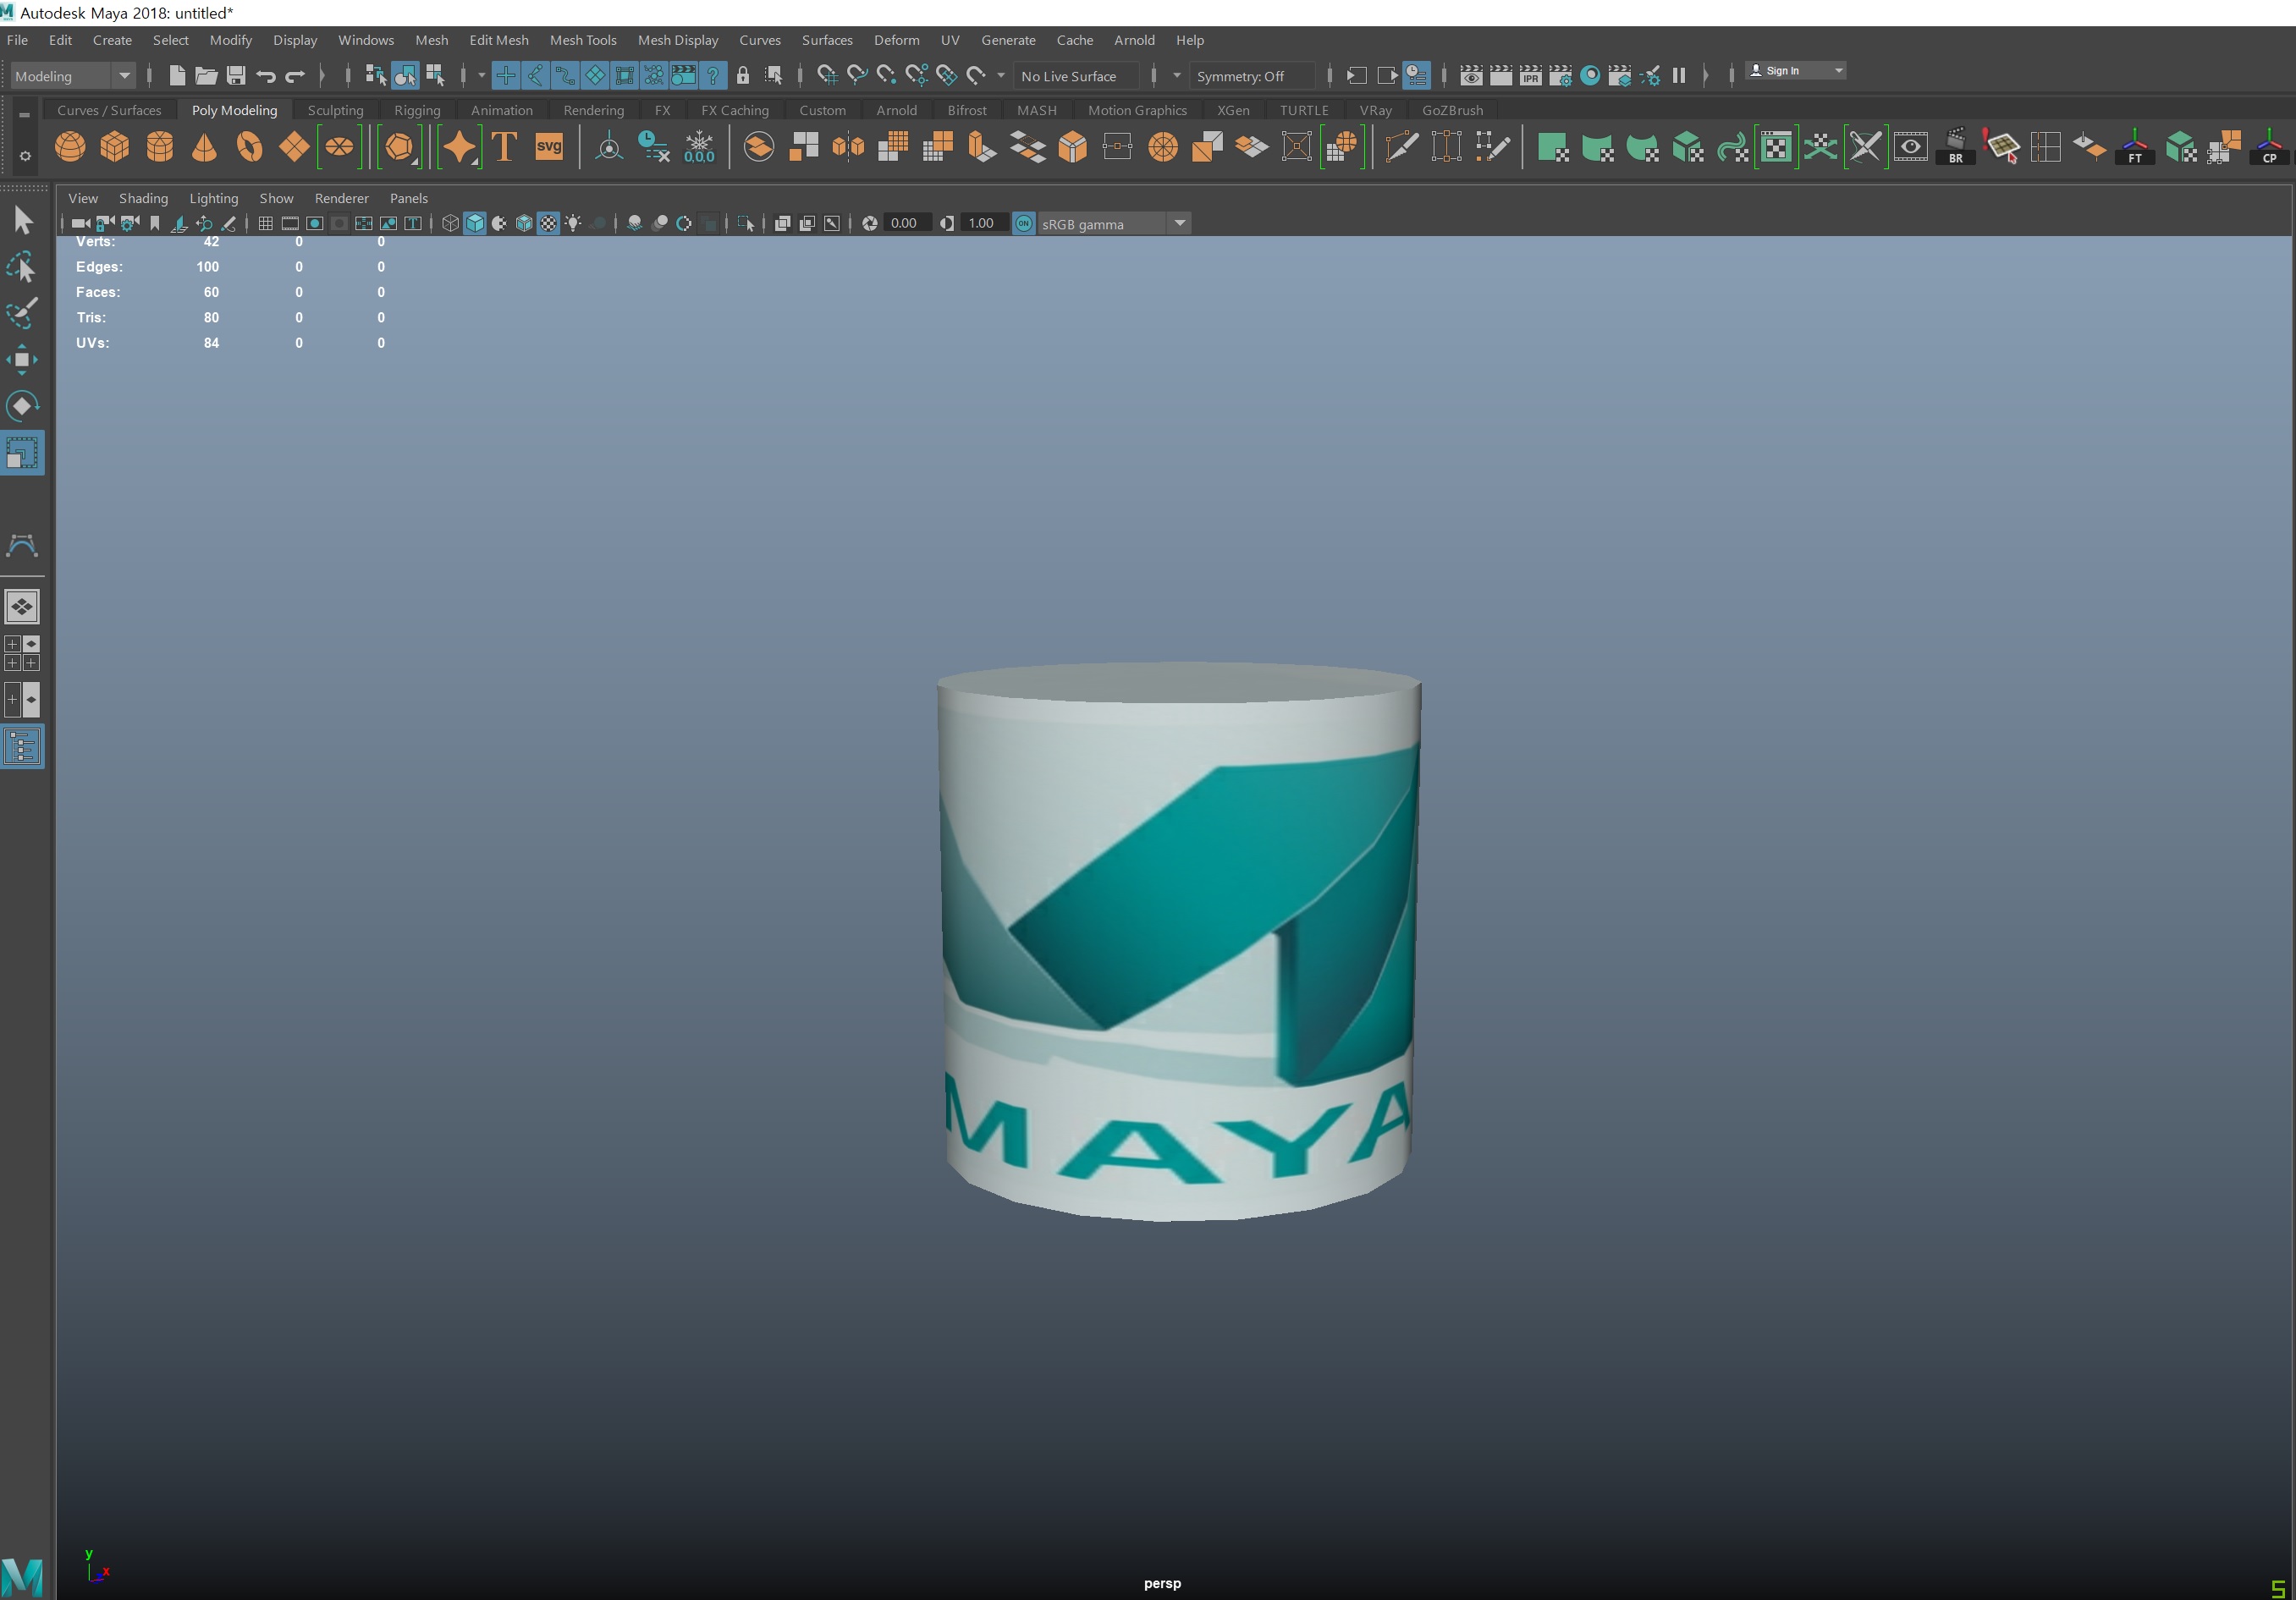Create a polygon cone from the shelf

[204, 147]
